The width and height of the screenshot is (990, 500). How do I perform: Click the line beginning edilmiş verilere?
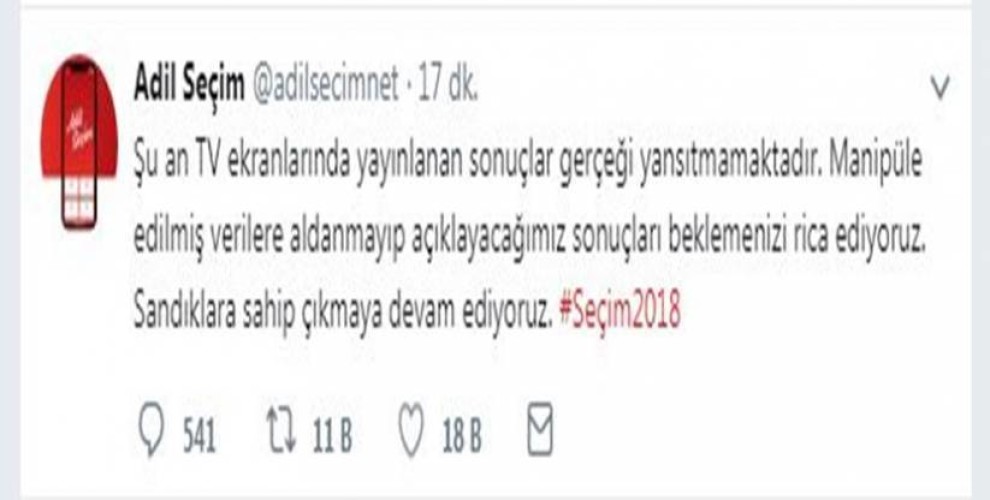528,240
